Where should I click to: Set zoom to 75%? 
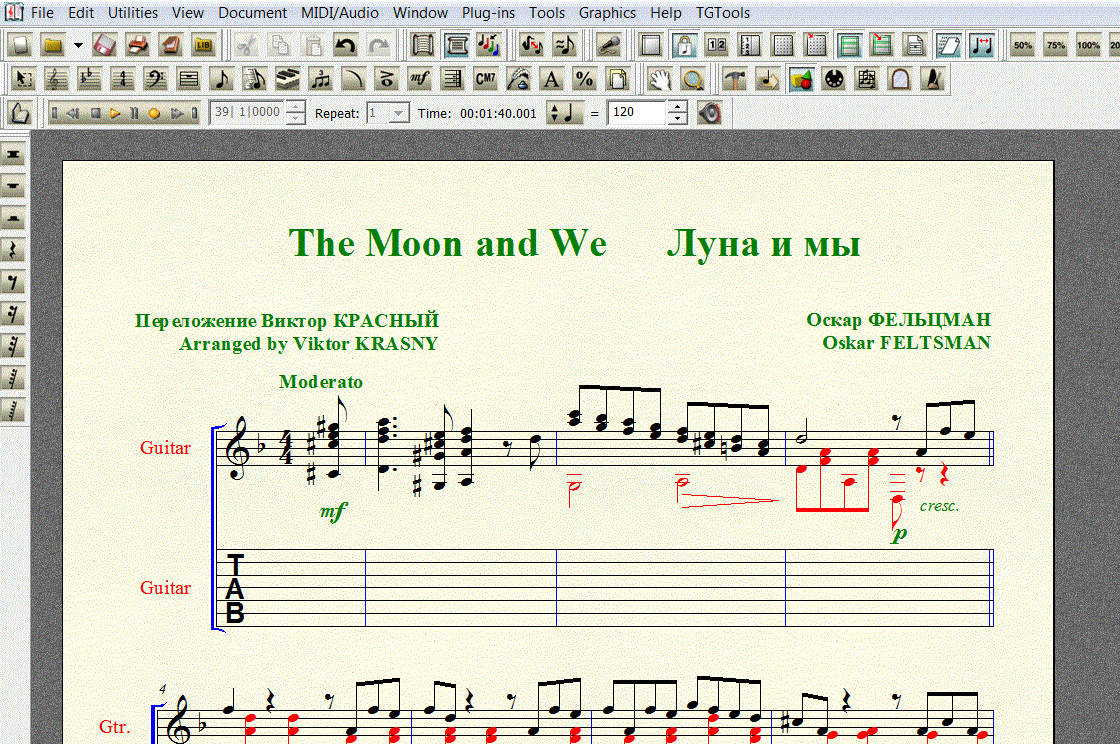click(1056, 45)
